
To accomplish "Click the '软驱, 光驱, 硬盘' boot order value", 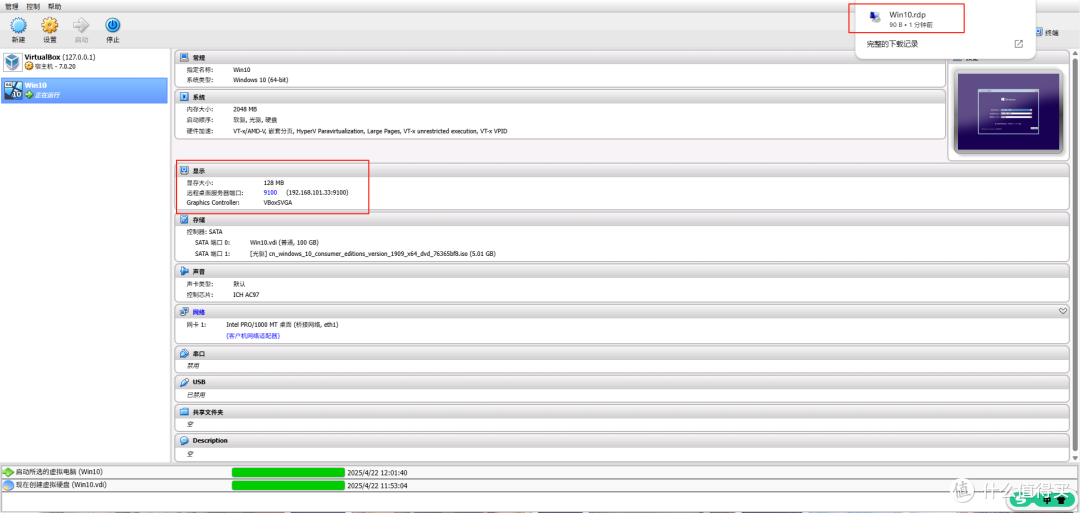I will [x=255, y=120].
